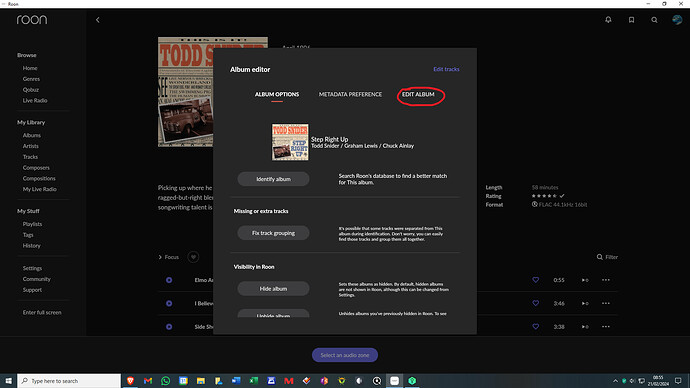The height and width of the screenshot is (388, 690).
Task: Toggle the heart favorite for 3:46 track
Action: (536, 303)
